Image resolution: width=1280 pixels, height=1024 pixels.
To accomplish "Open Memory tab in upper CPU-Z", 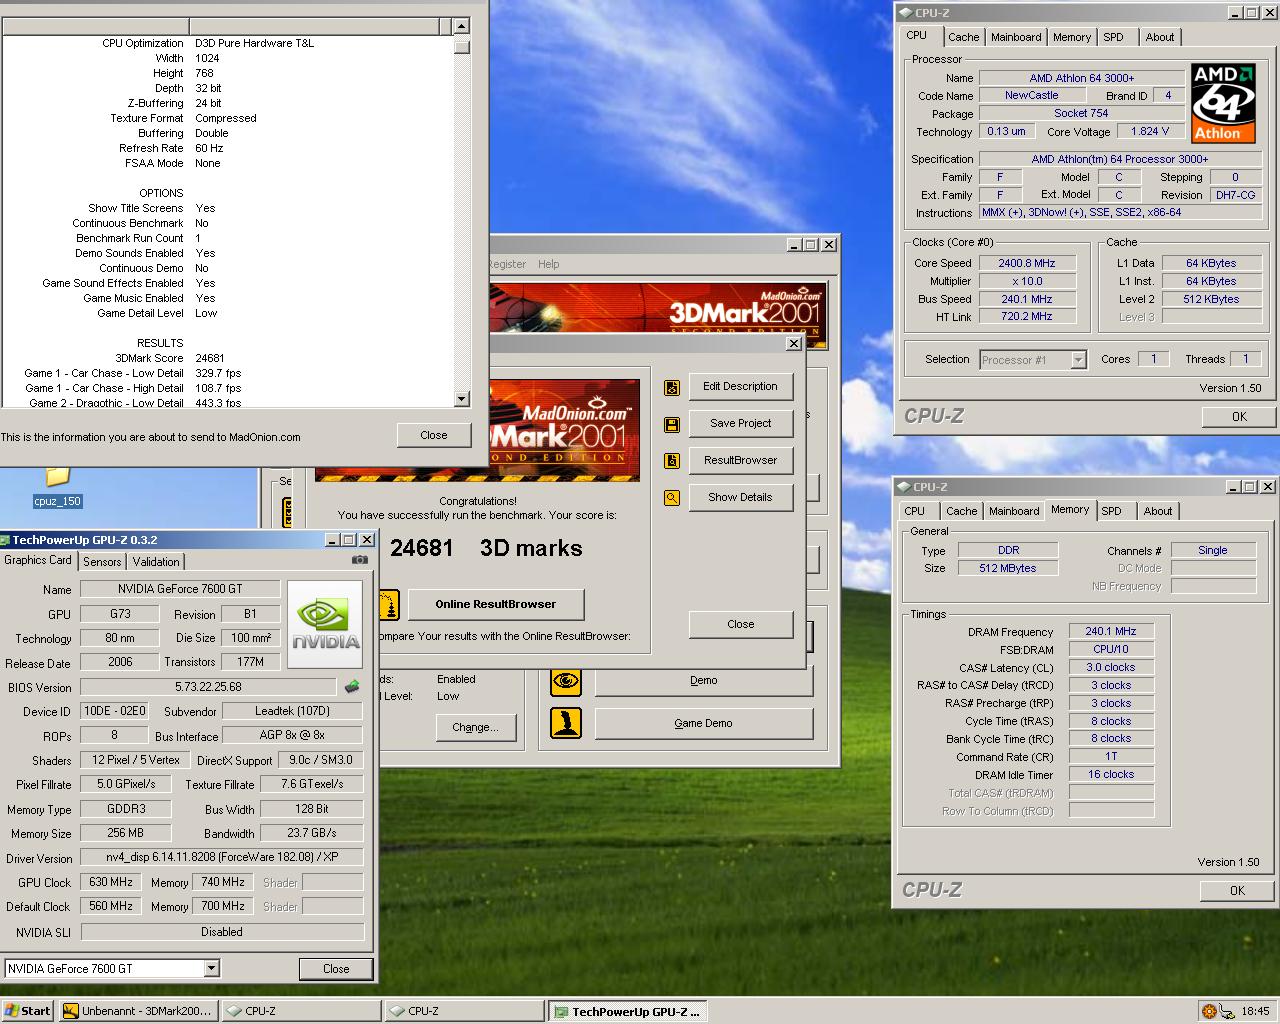I will click(x=1071, y=37).
